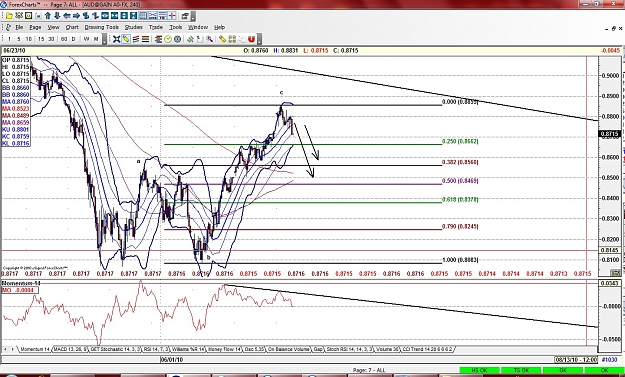Select the 1-minute timeframe button
625x377 pixels.
click(9, 39)
